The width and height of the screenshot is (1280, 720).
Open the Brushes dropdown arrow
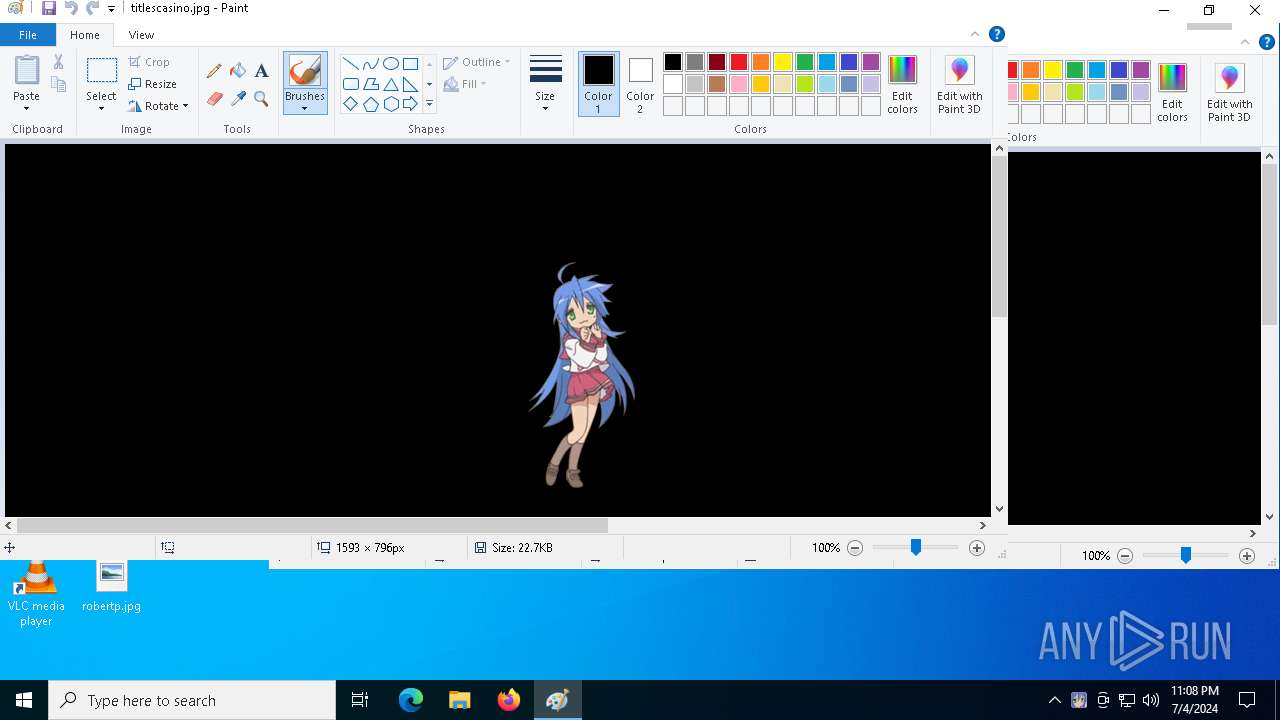click(304, 108)
